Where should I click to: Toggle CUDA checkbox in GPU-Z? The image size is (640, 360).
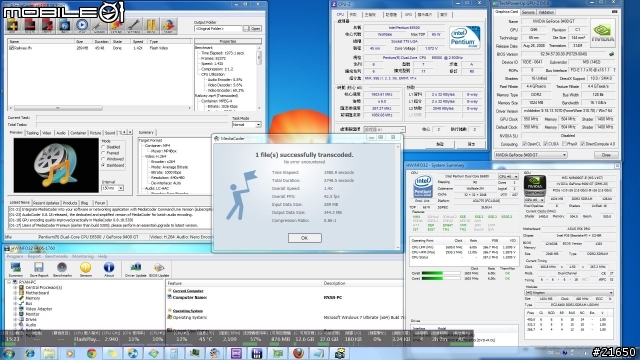tap(545, 144)
